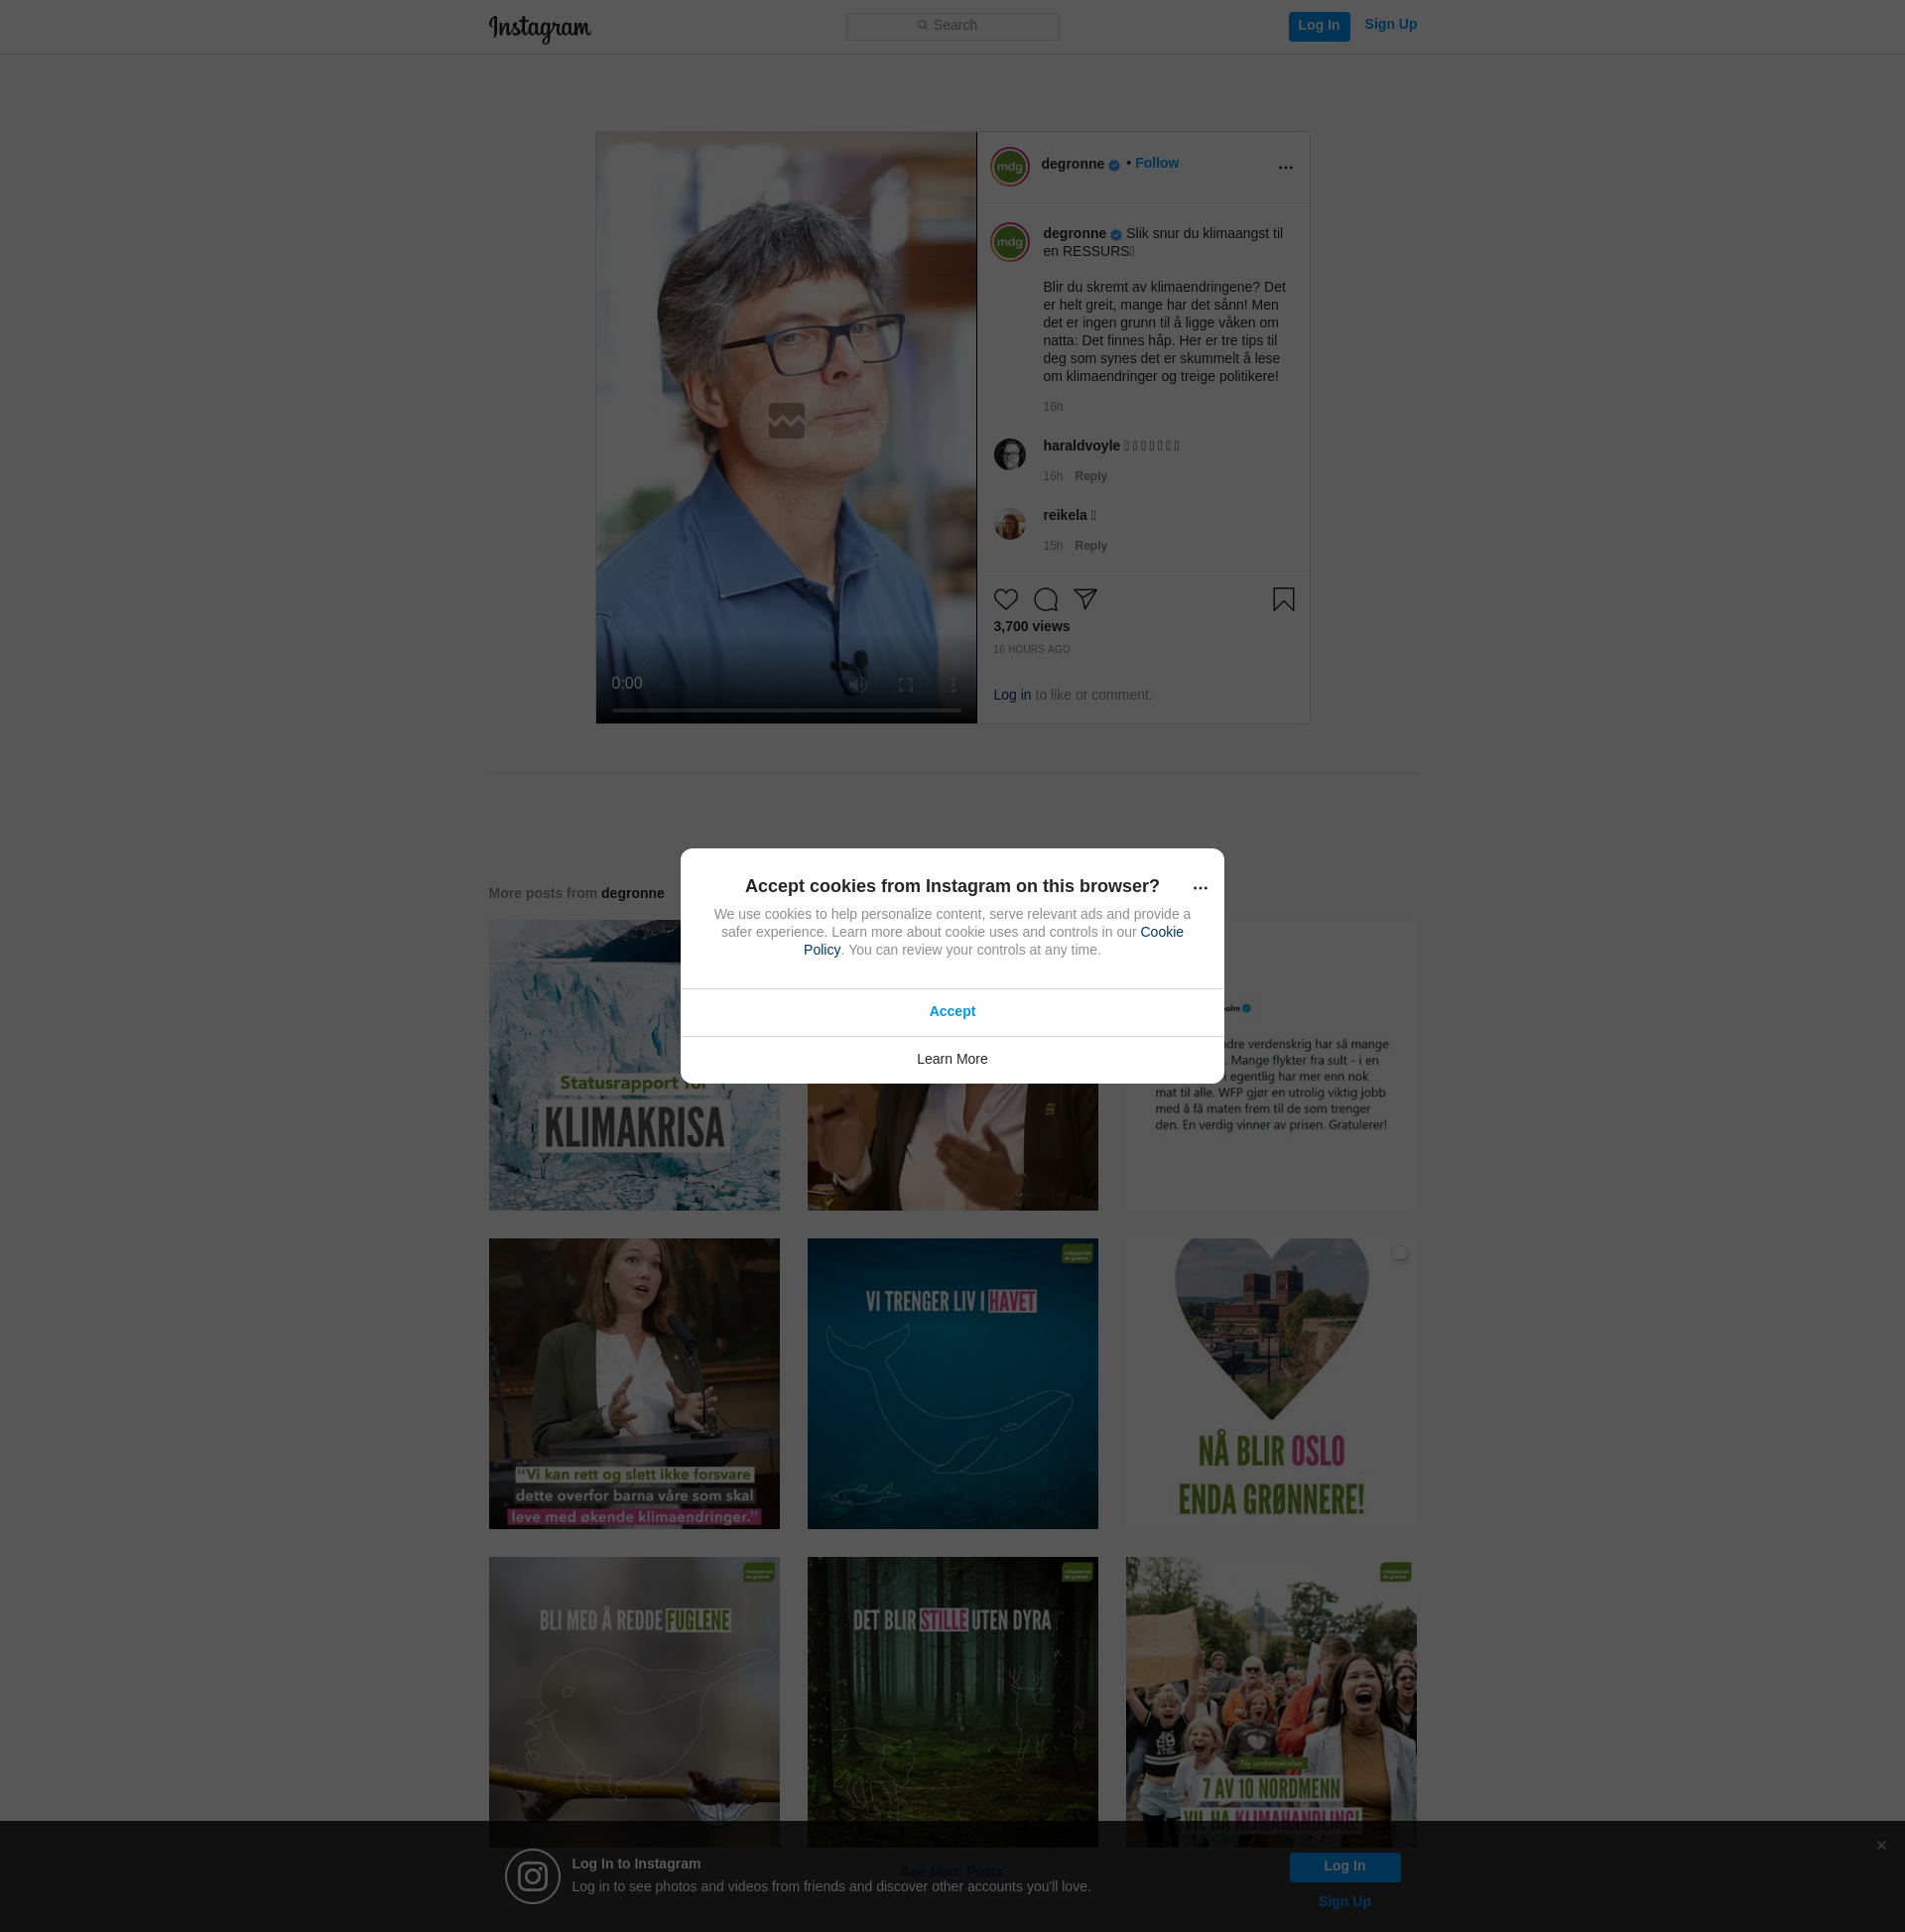Click the comment speech bubble icon
The height and width of the screenshot is (1932, 1905).
coord(1045,599)
